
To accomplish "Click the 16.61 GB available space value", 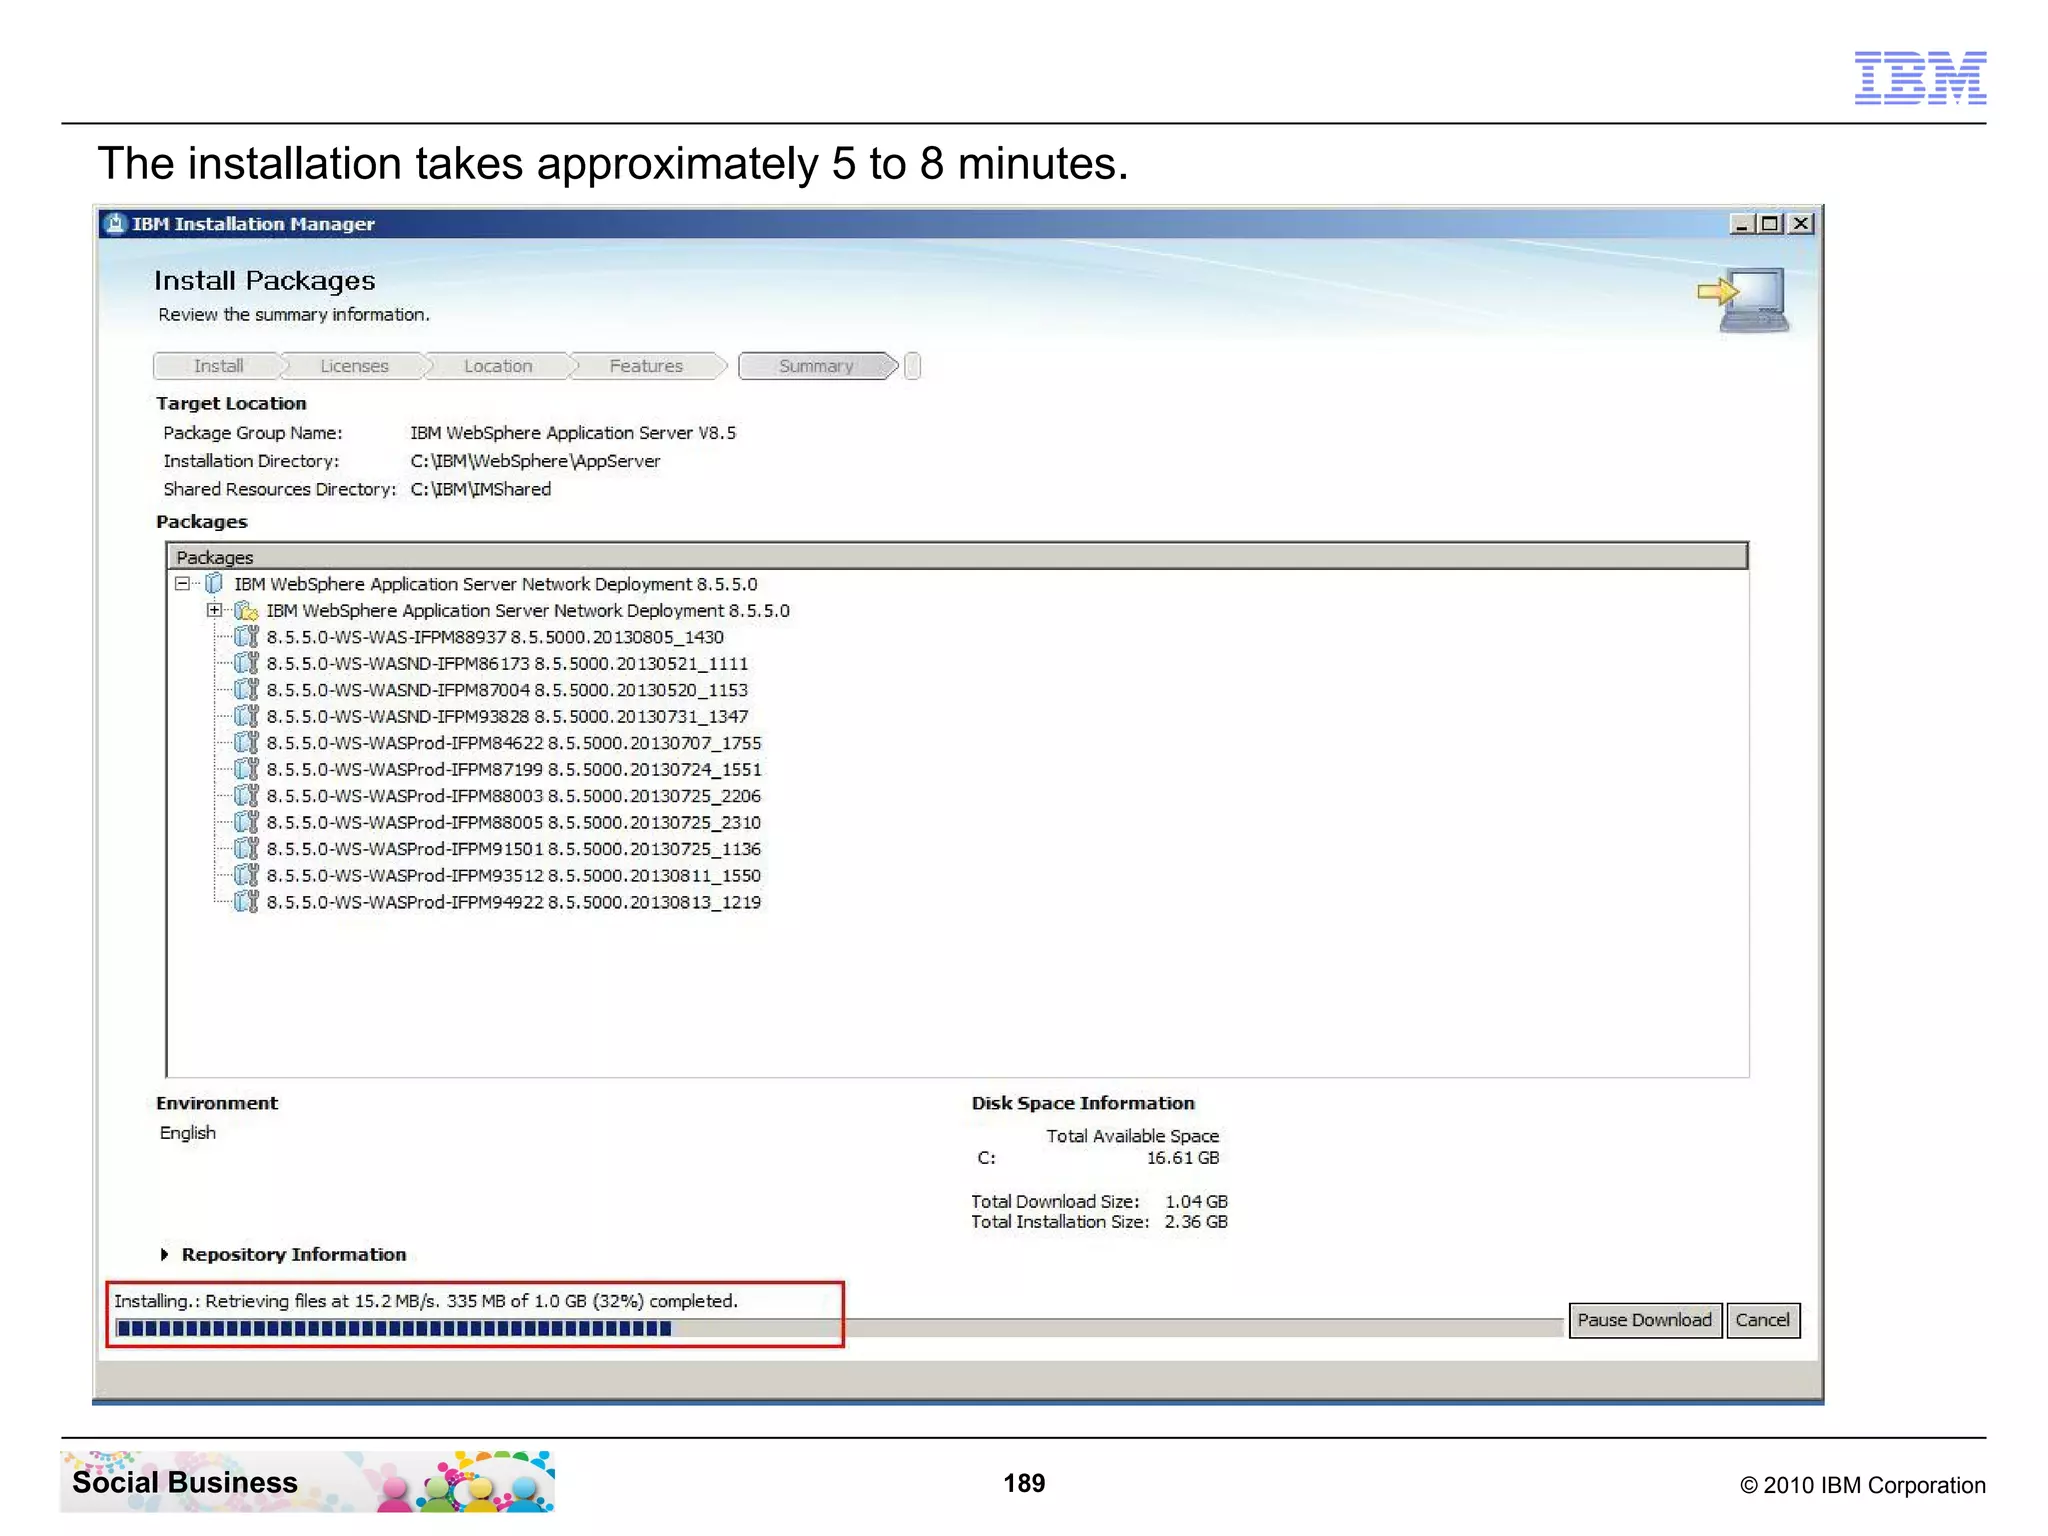I will tap(1183, 1158).
